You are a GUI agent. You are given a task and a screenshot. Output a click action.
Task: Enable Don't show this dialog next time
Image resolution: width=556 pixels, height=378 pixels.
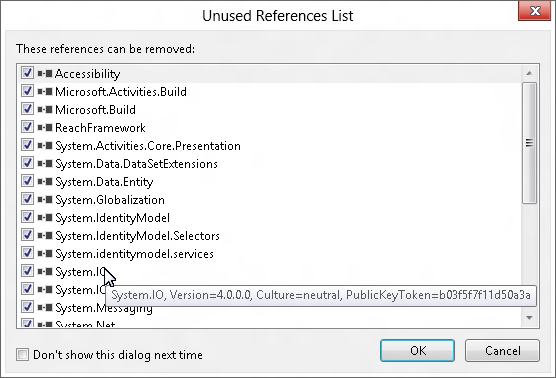[22, 354]
